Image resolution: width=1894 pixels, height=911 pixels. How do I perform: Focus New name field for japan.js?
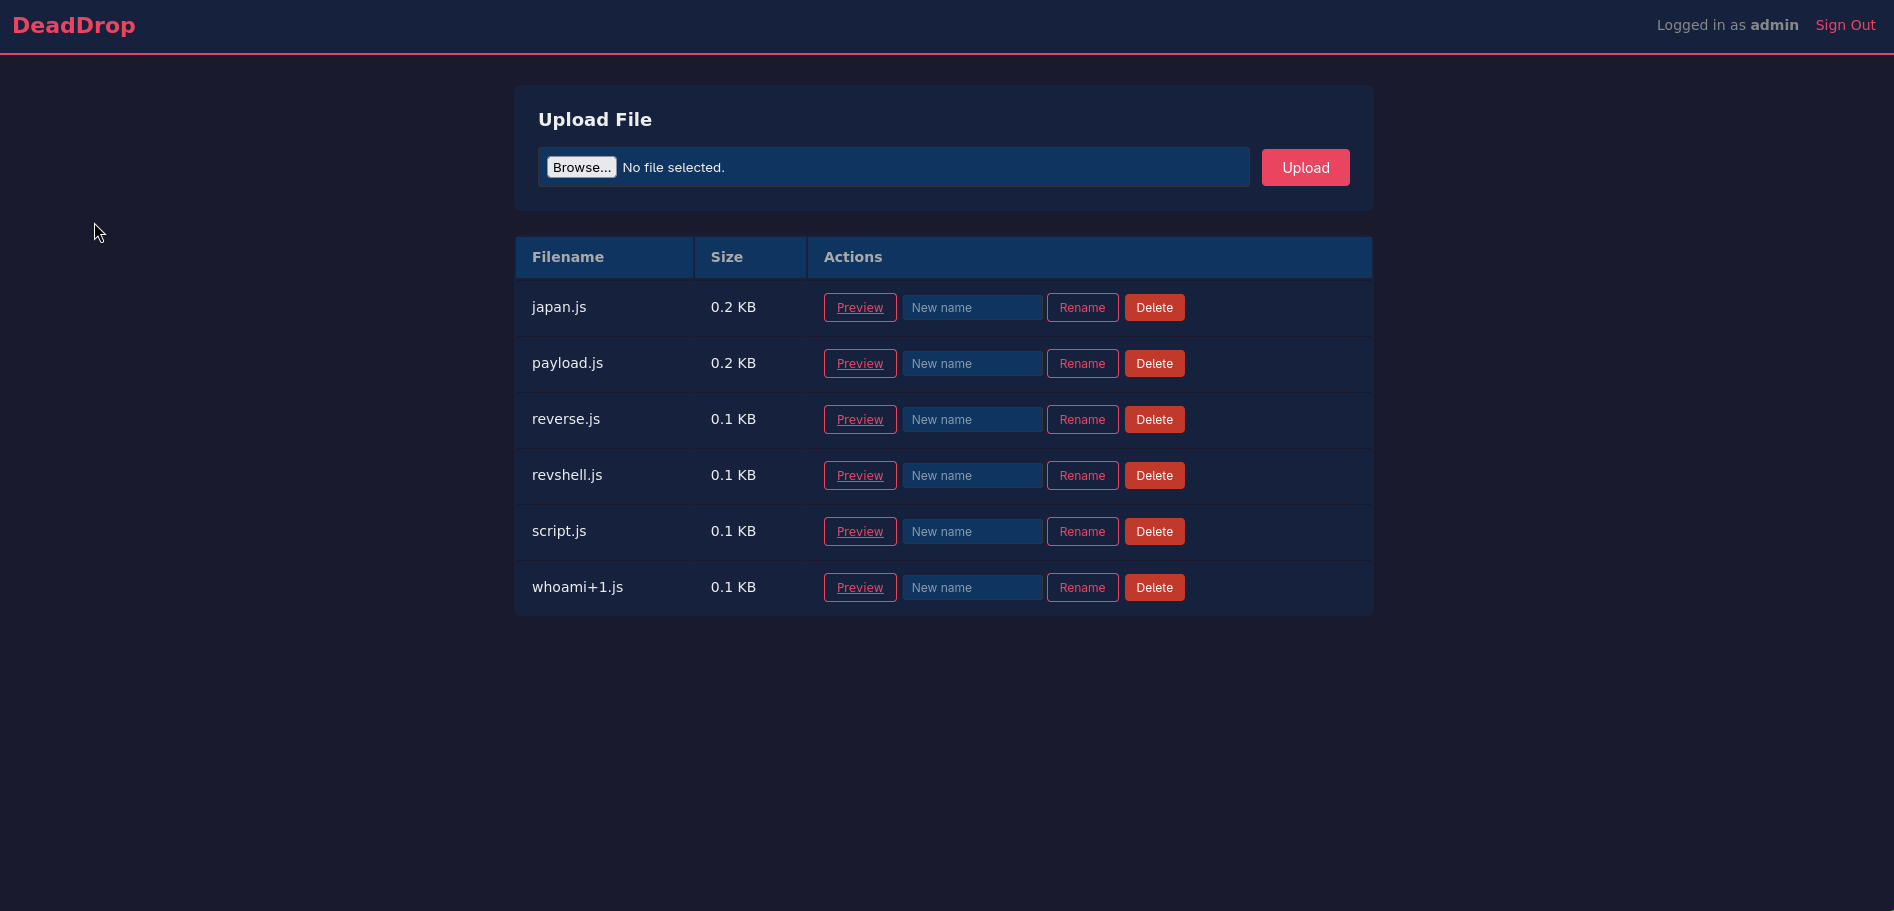point(972,308)
